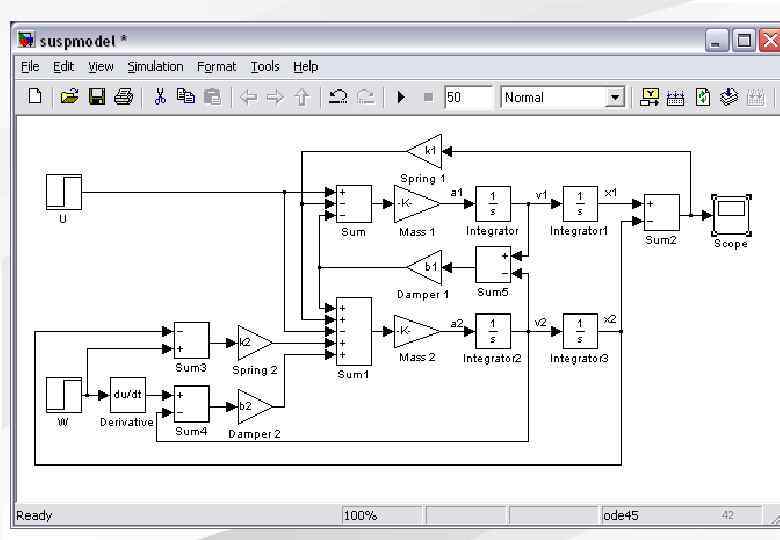Select the U step input block
The height and width of the screenshot is (540, 780).
pyautogui.click(x=64, y=192)
